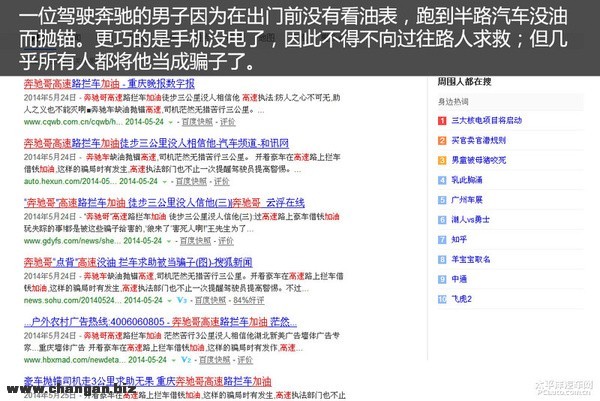This screenshot has height=401, width=600.
Task: Open hot search 三大核电项目将启动
Action: point(486,121)
